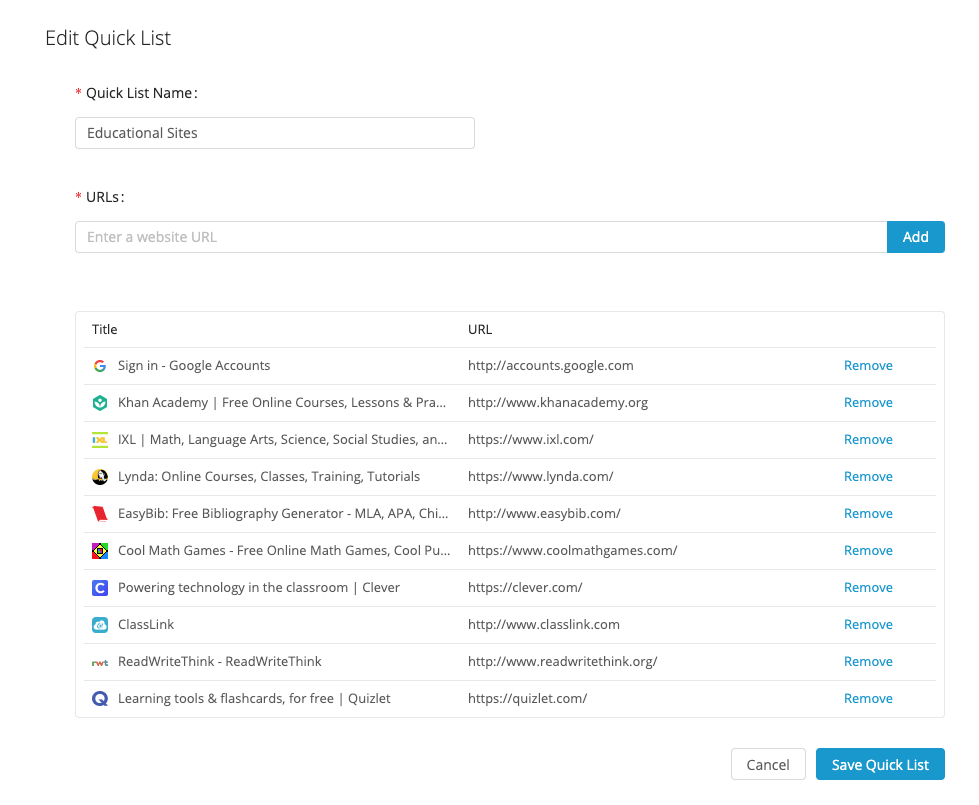Click the IXL favicon
979x805 pixels.
pos(100,440)
